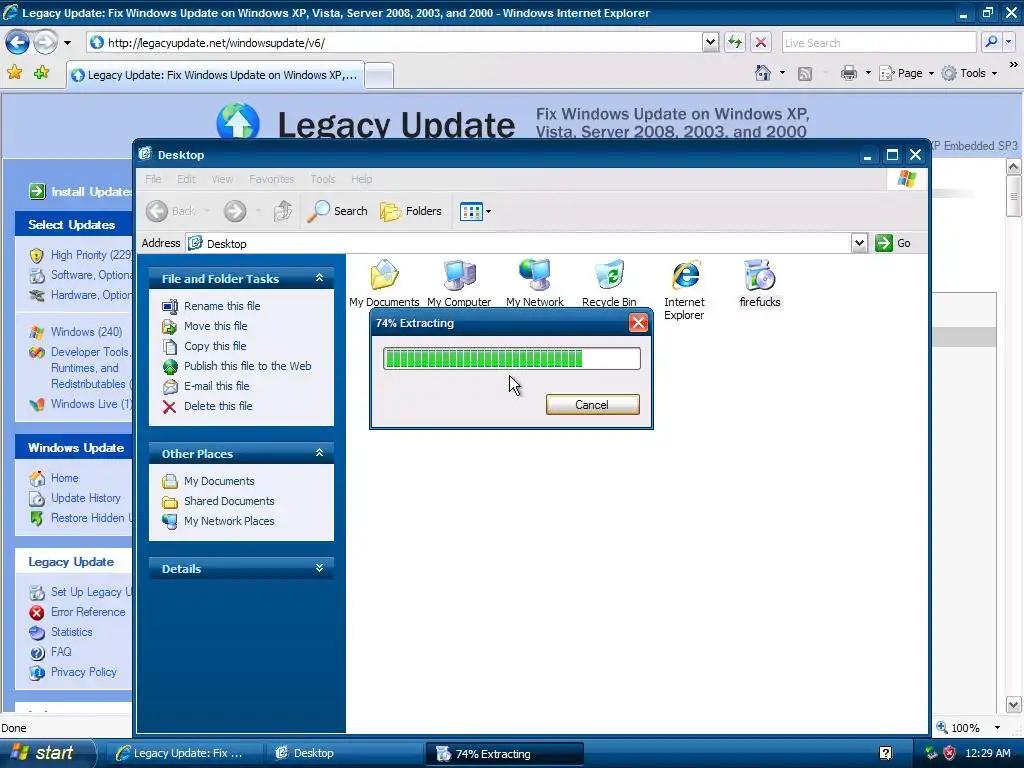
Task: Click the IE URL address field
Action: tap(394, 42)
